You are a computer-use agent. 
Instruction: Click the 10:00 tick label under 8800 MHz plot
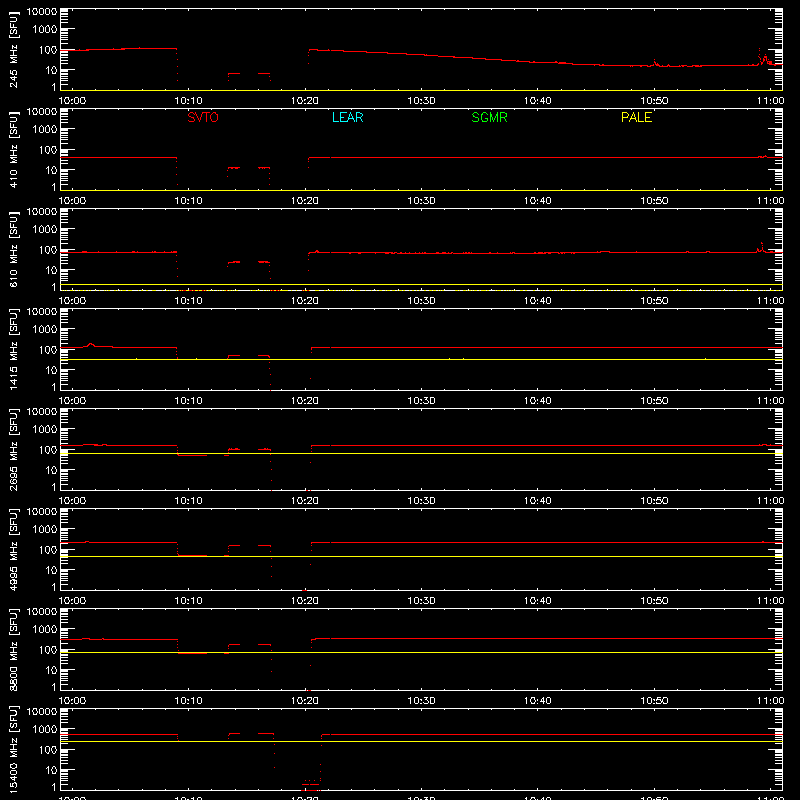tap(72, 701)
